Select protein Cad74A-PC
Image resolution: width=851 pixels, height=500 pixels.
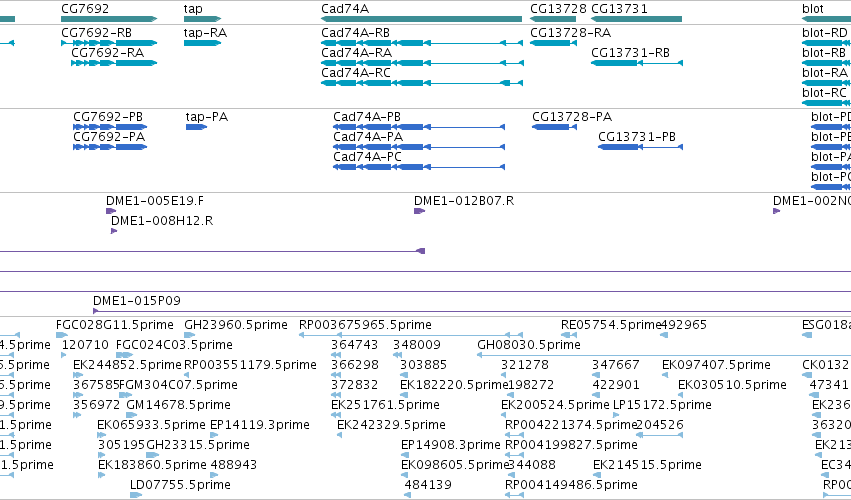click(x=419, y=167)
